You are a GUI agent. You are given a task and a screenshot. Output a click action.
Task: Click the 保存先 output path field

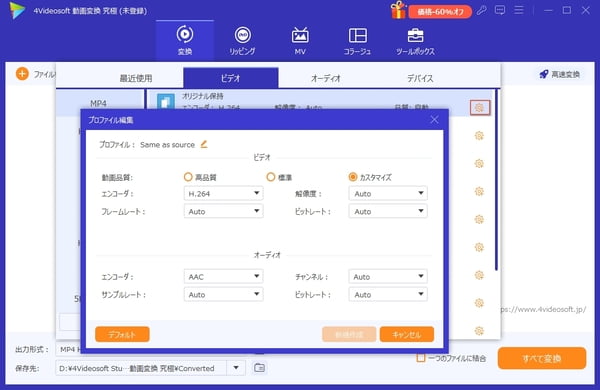tap(141, 368)
